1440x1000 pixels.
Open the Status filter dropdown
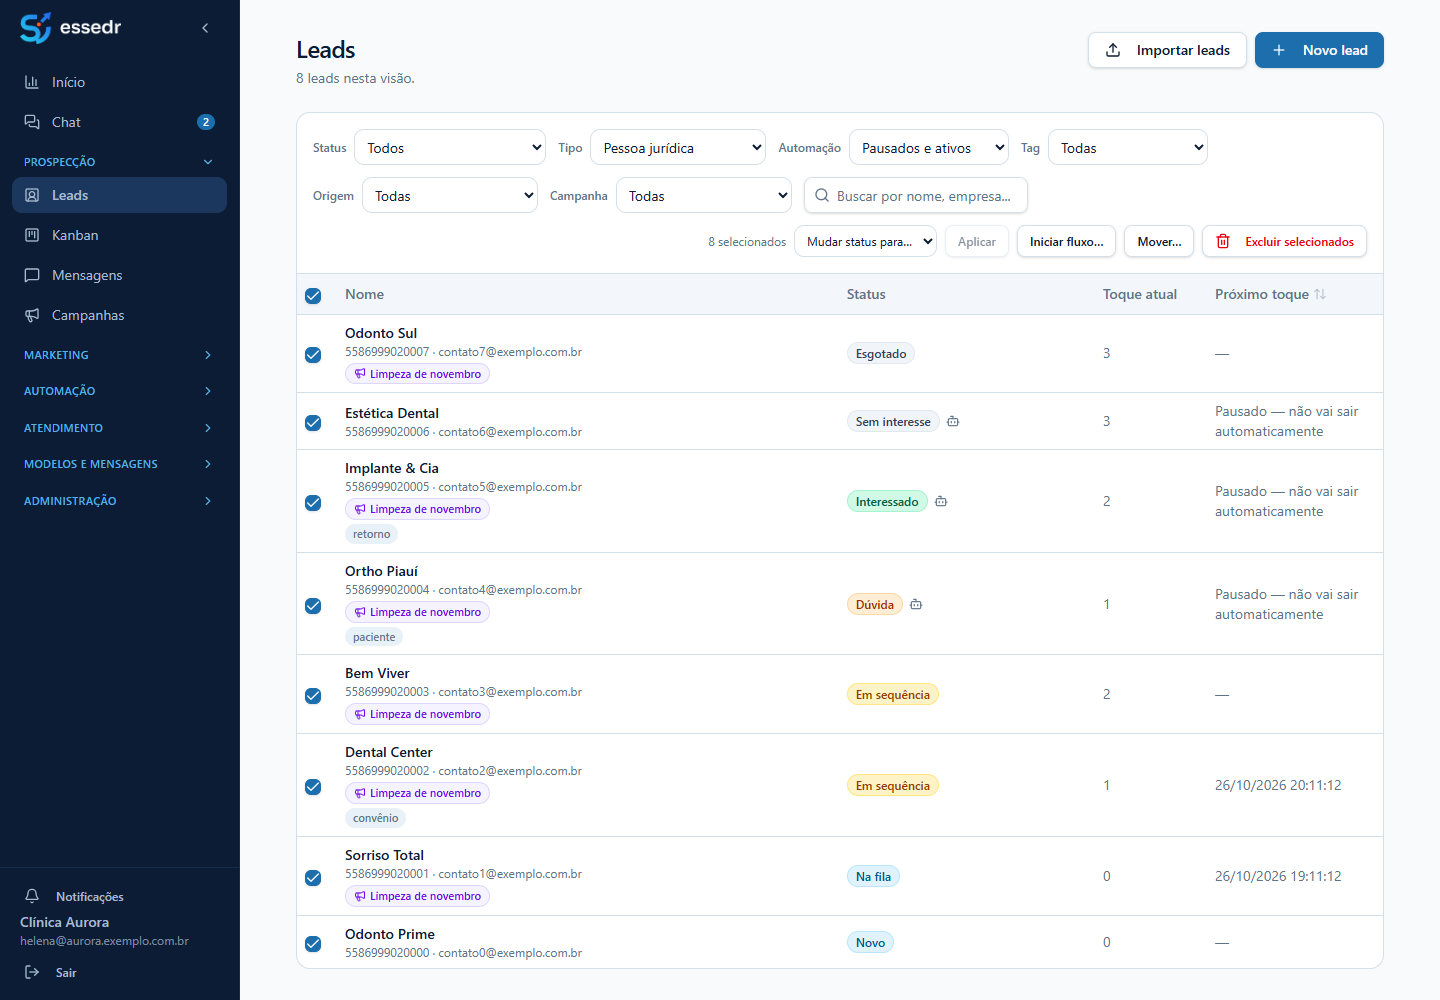point(450,148)
